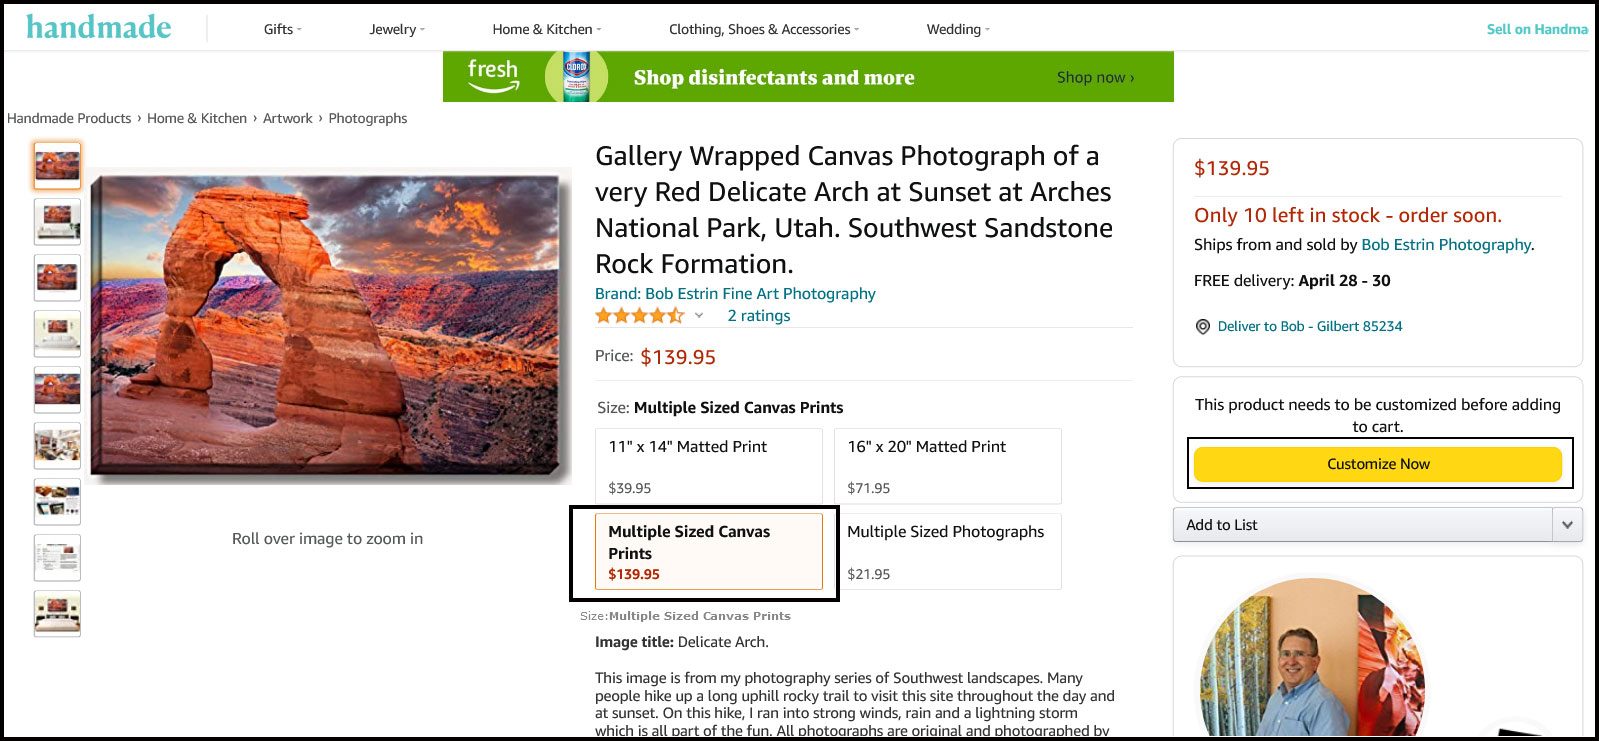The image size is (1599, 741).
Task: Click the Clorox product icon in banner
Action: (576, 77)
